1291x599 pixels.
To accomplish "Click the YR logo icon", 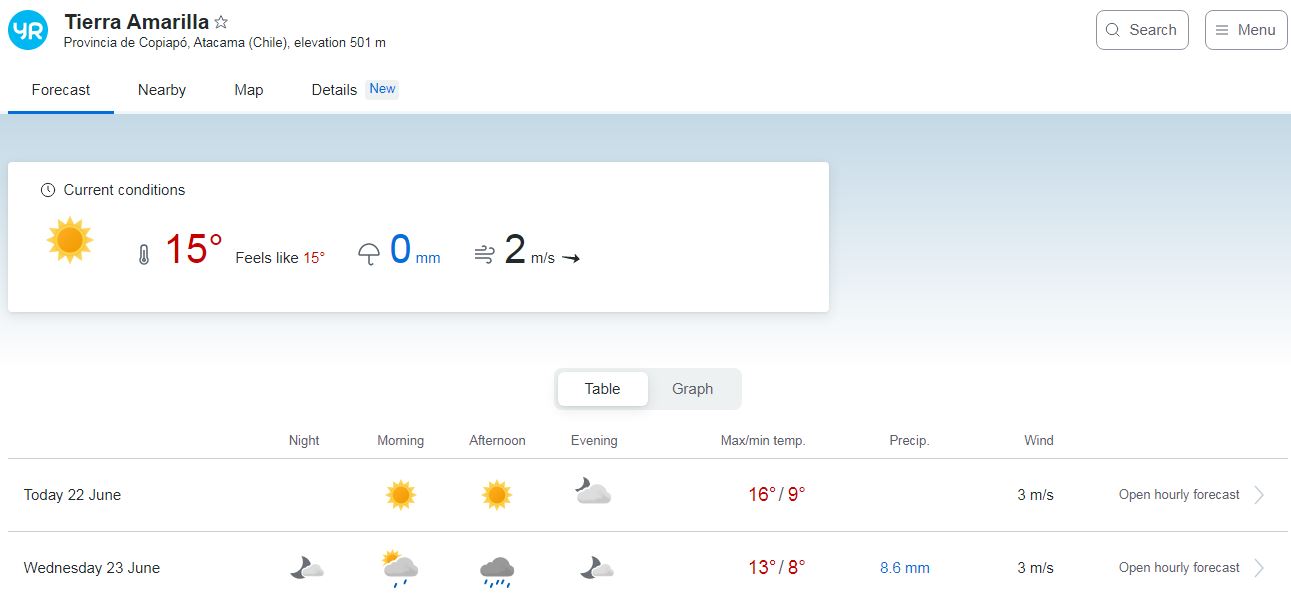I will tap(28, 30).
